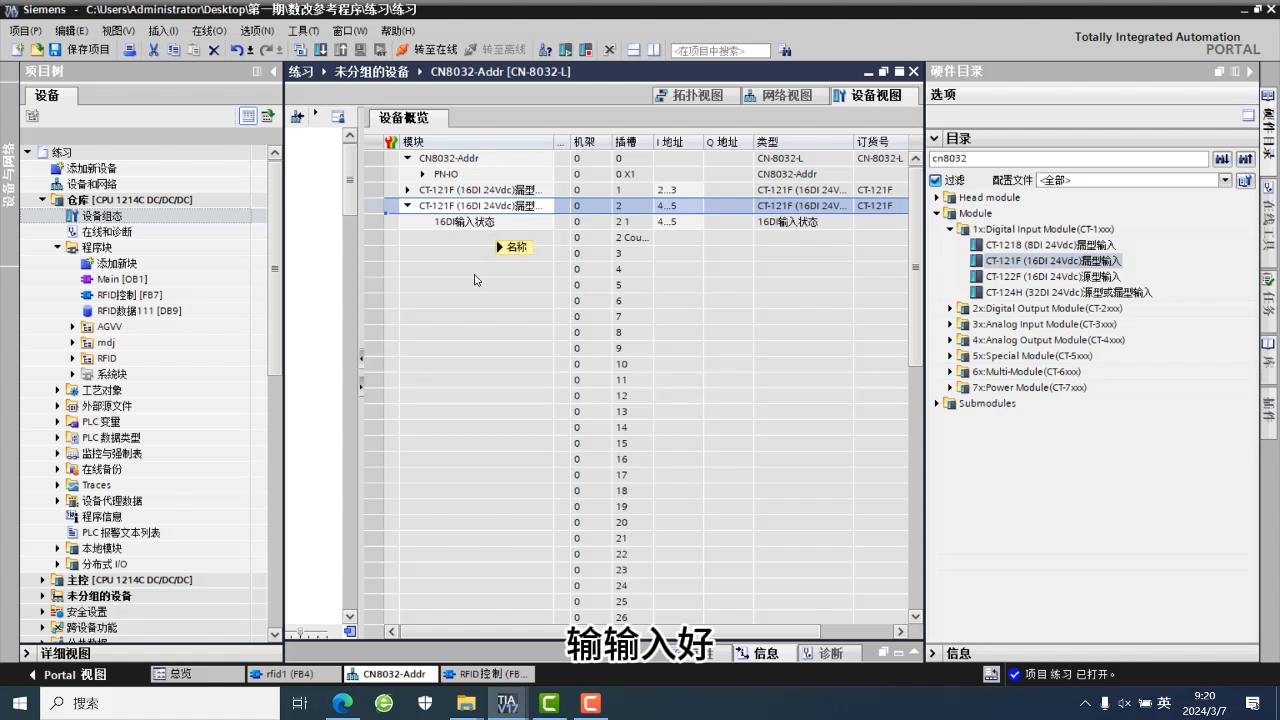This screenshot has height=720, width=1280.
Task: Switch to rfid1 (FB4) editor tab
Action: [294, 675]
